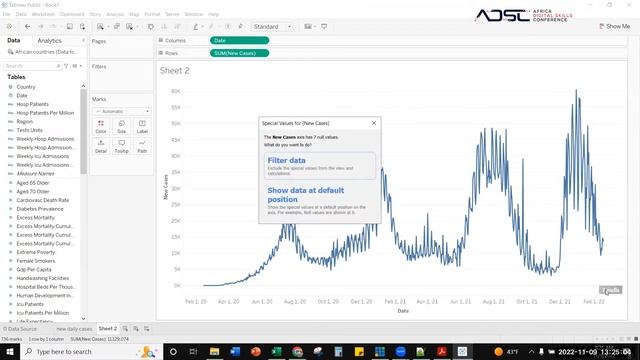Click the Duplicate sheet toolbar icon
The image size is (640, 360).
point(117,27)
